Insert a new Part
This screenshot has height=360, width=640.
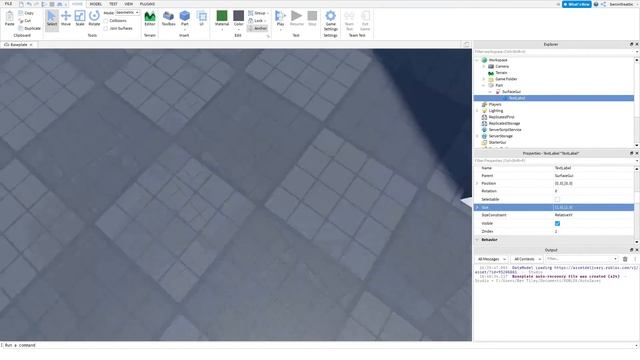tap(185, 19)
